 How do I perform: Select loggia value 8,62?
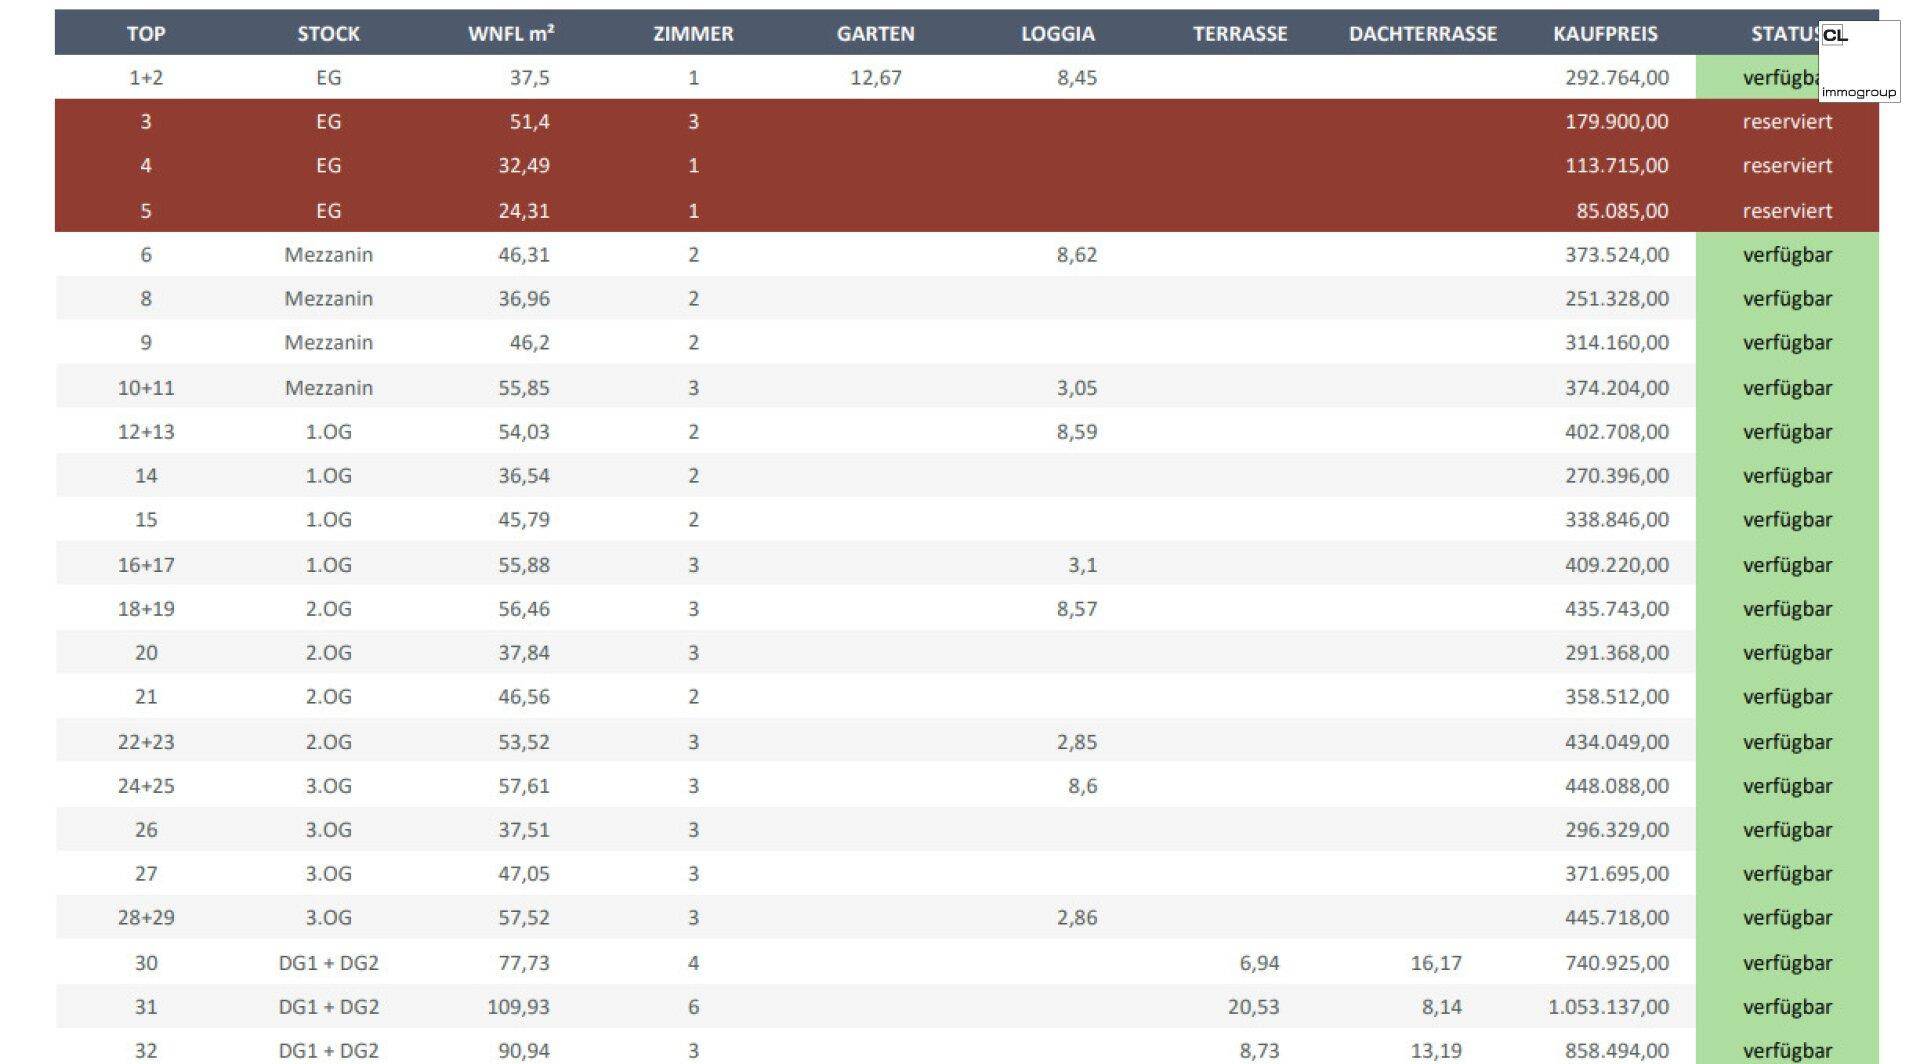point(1077,255)
